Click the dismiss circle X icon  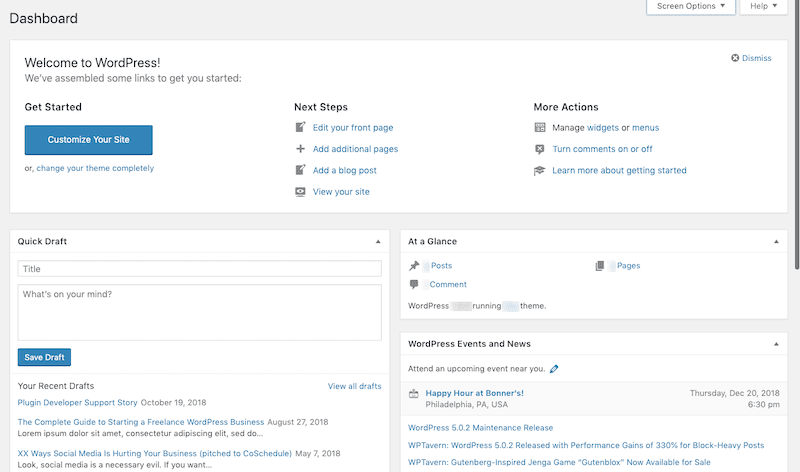735,58
